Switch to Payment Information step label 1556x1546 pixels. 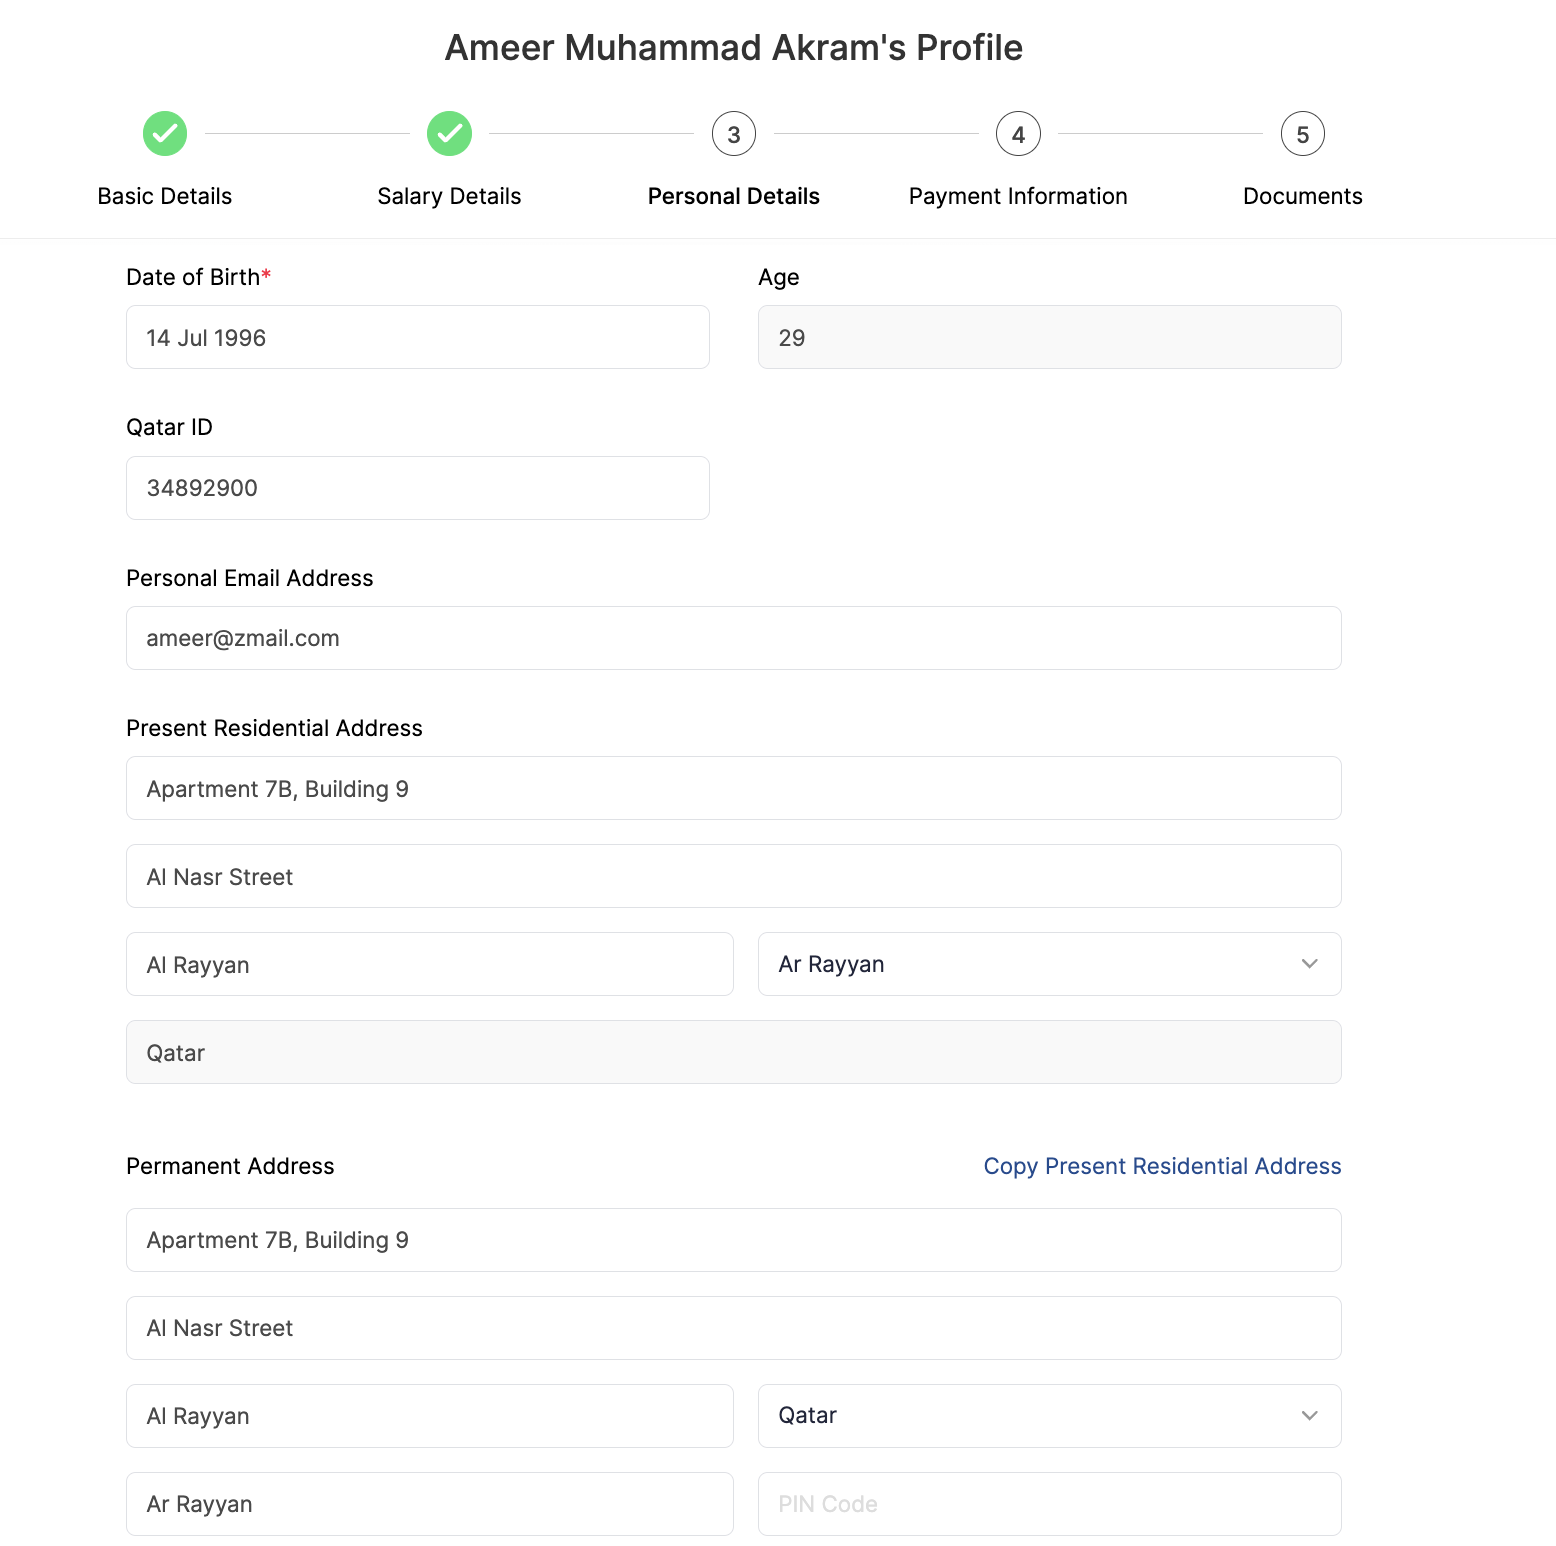(x=1018, y=196)
